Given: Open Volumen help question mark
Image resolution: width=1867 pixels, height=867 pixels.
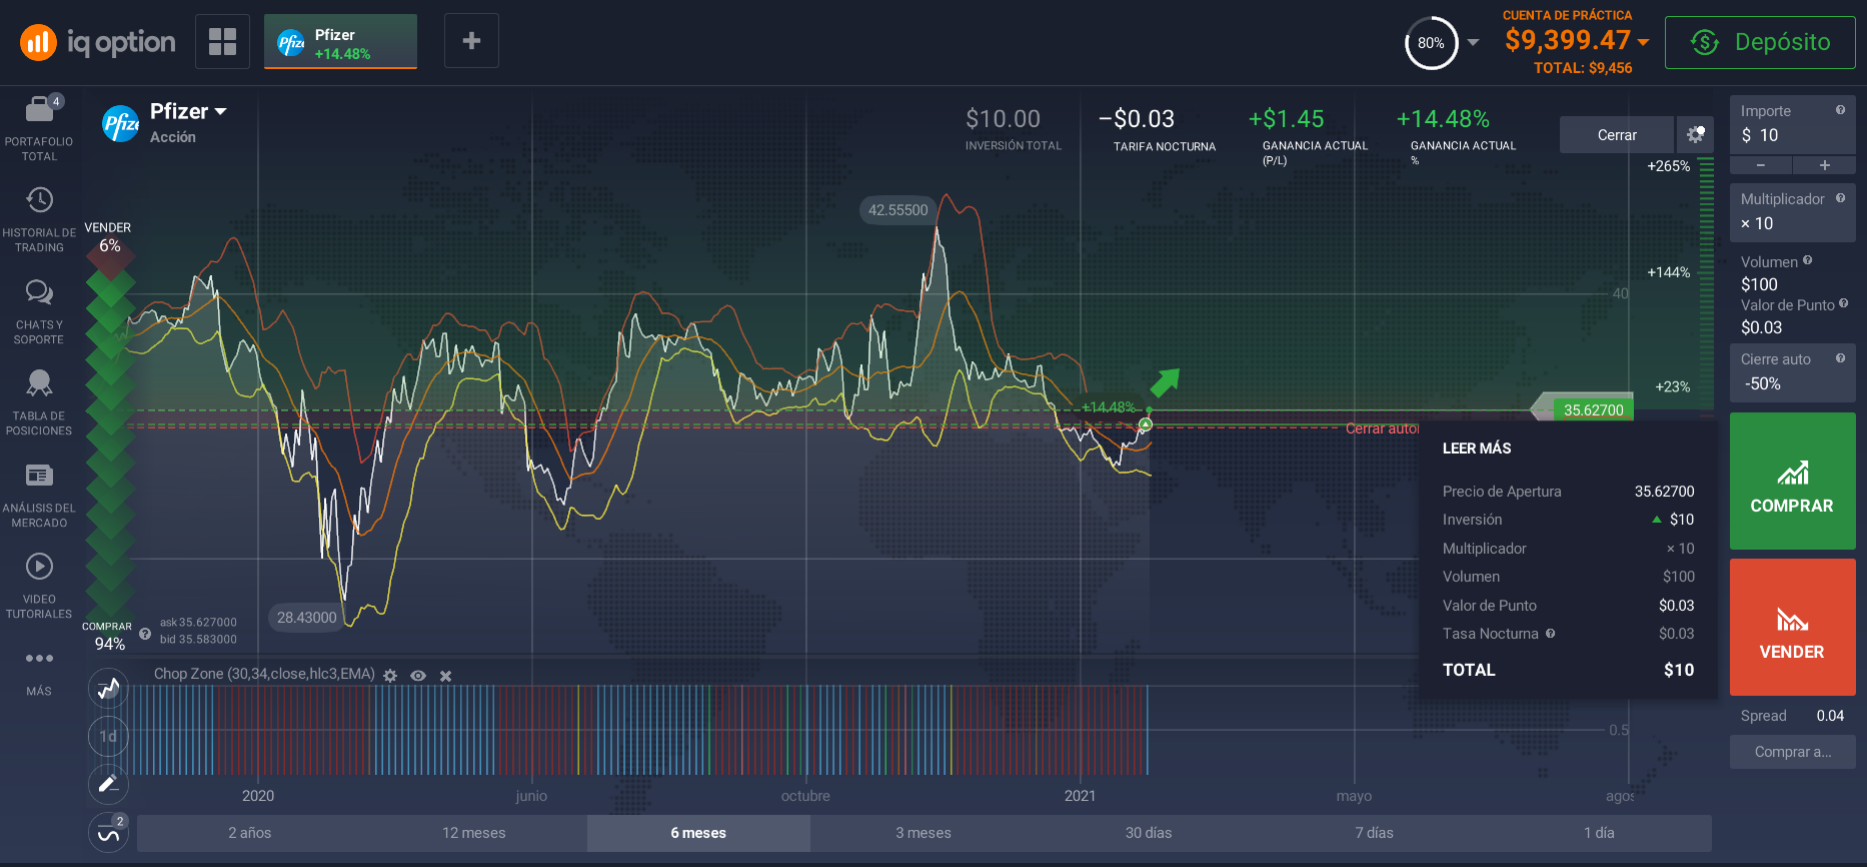Looking at the screenshot, I should click(x=1807, y=261).
